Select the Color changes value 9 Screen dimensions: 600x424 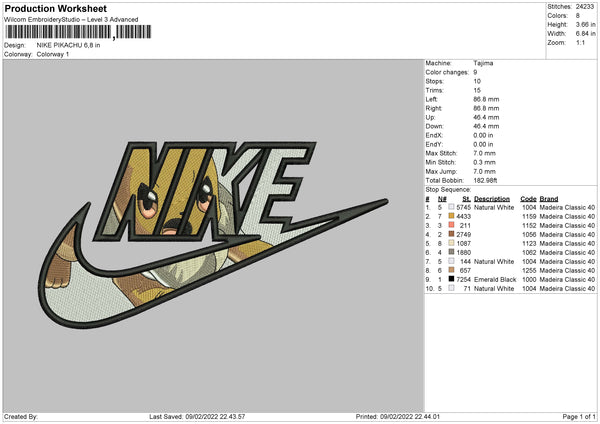point(475,72)
